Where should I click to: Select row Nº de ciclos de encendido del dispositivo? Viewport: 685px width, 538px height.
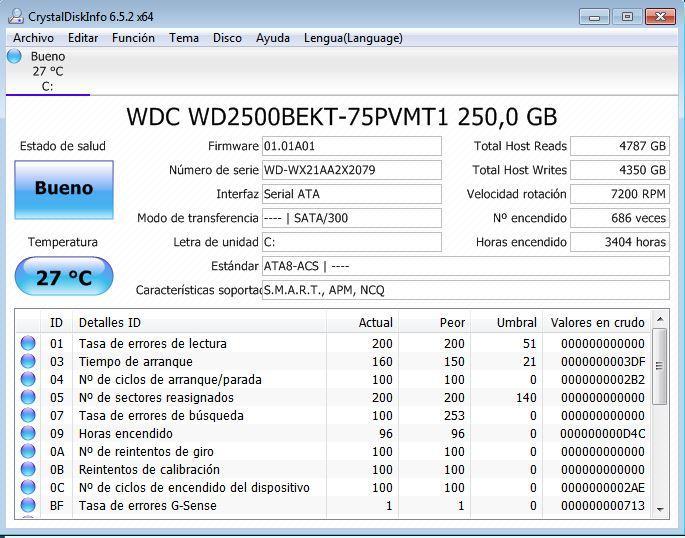pyautogui.click(x=333, y=487)
